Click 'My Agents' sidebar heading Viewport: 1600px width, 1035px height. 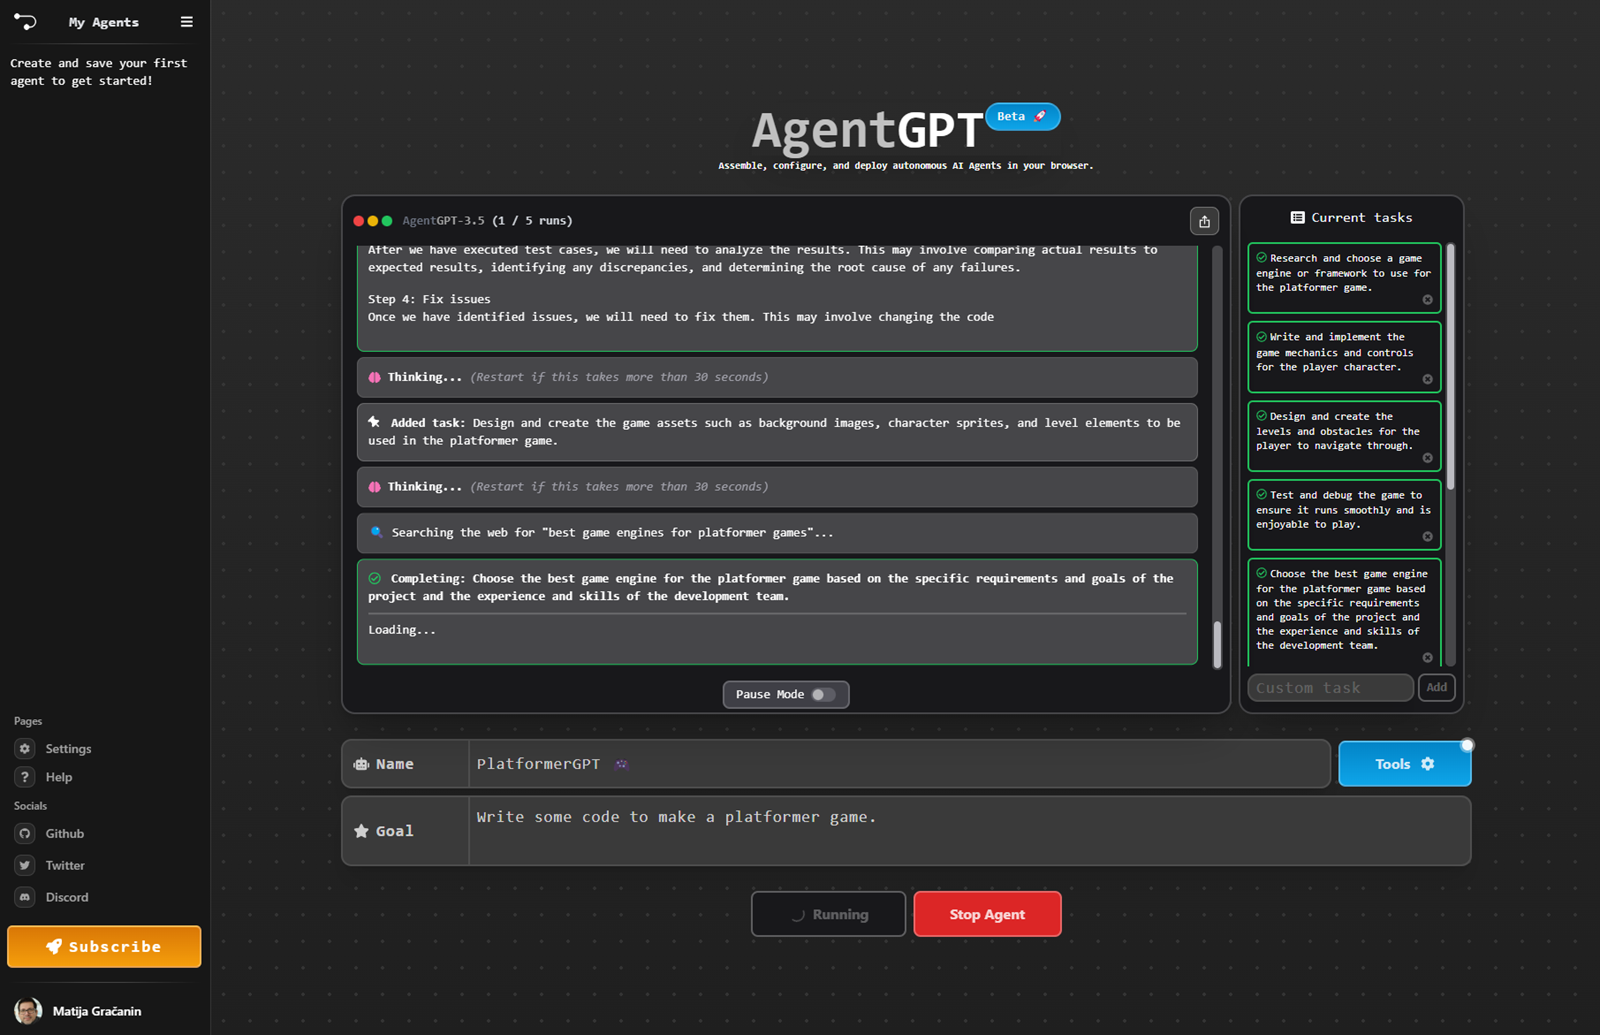tap(104, 22)
